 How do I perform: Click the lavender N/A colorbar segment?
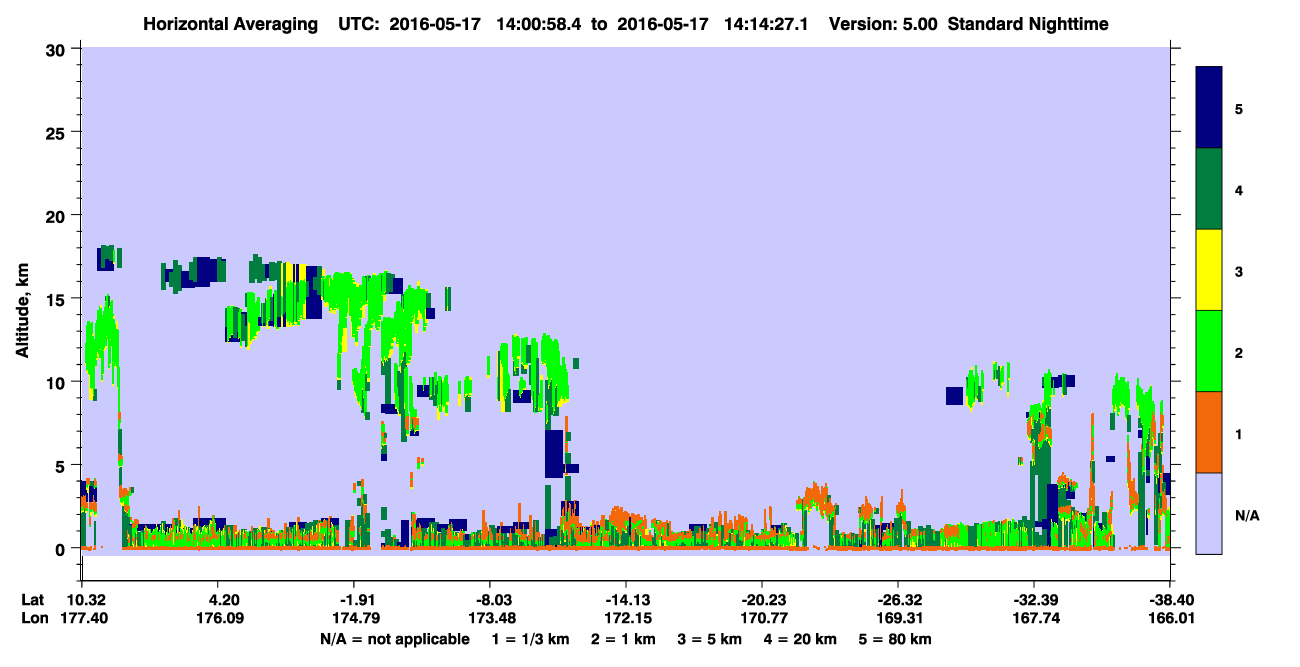[x=1209, y=513]
